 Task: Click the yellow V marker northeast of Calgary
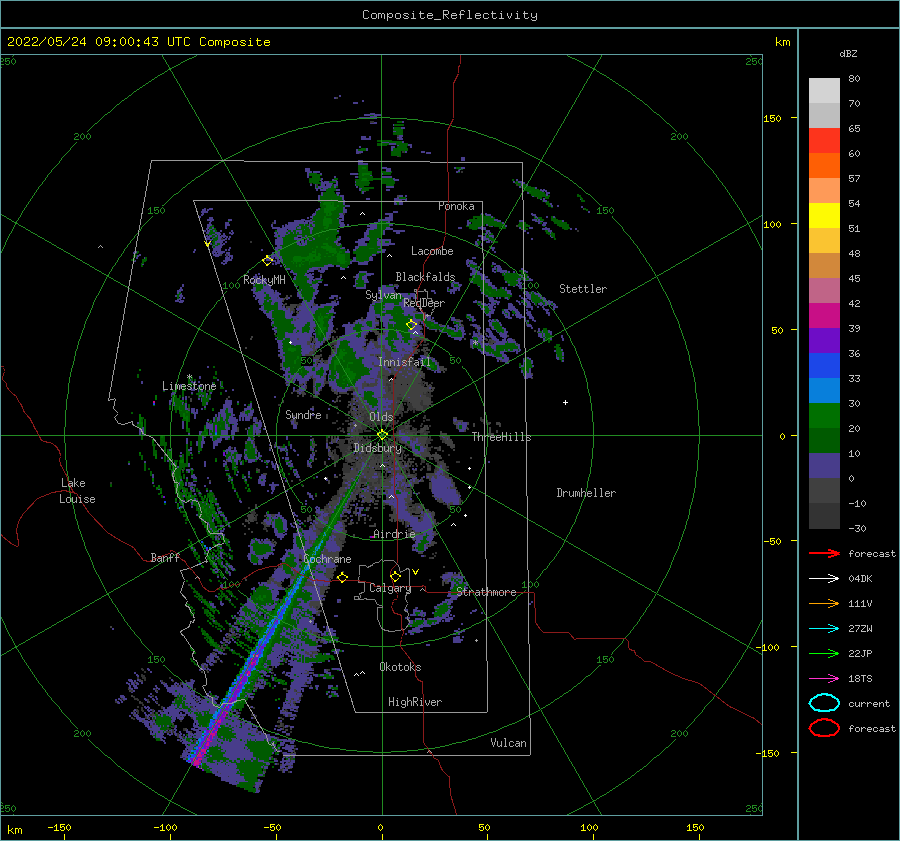click(x=415, y=572)
